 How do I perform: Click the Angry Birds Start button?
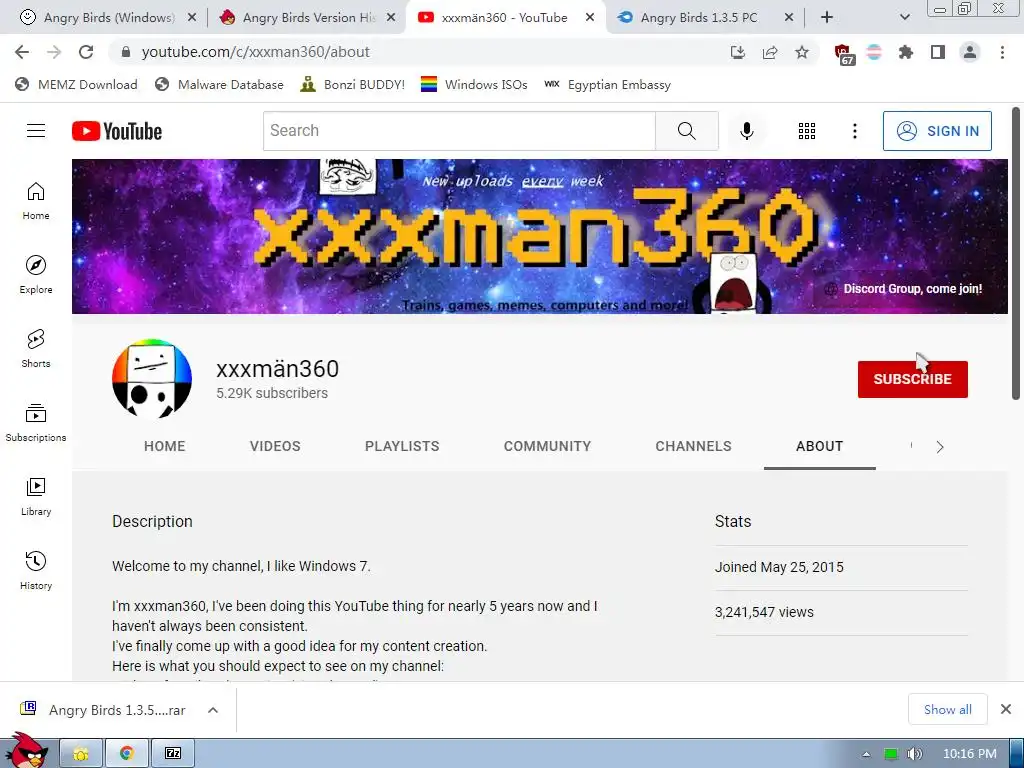[26, 751]
